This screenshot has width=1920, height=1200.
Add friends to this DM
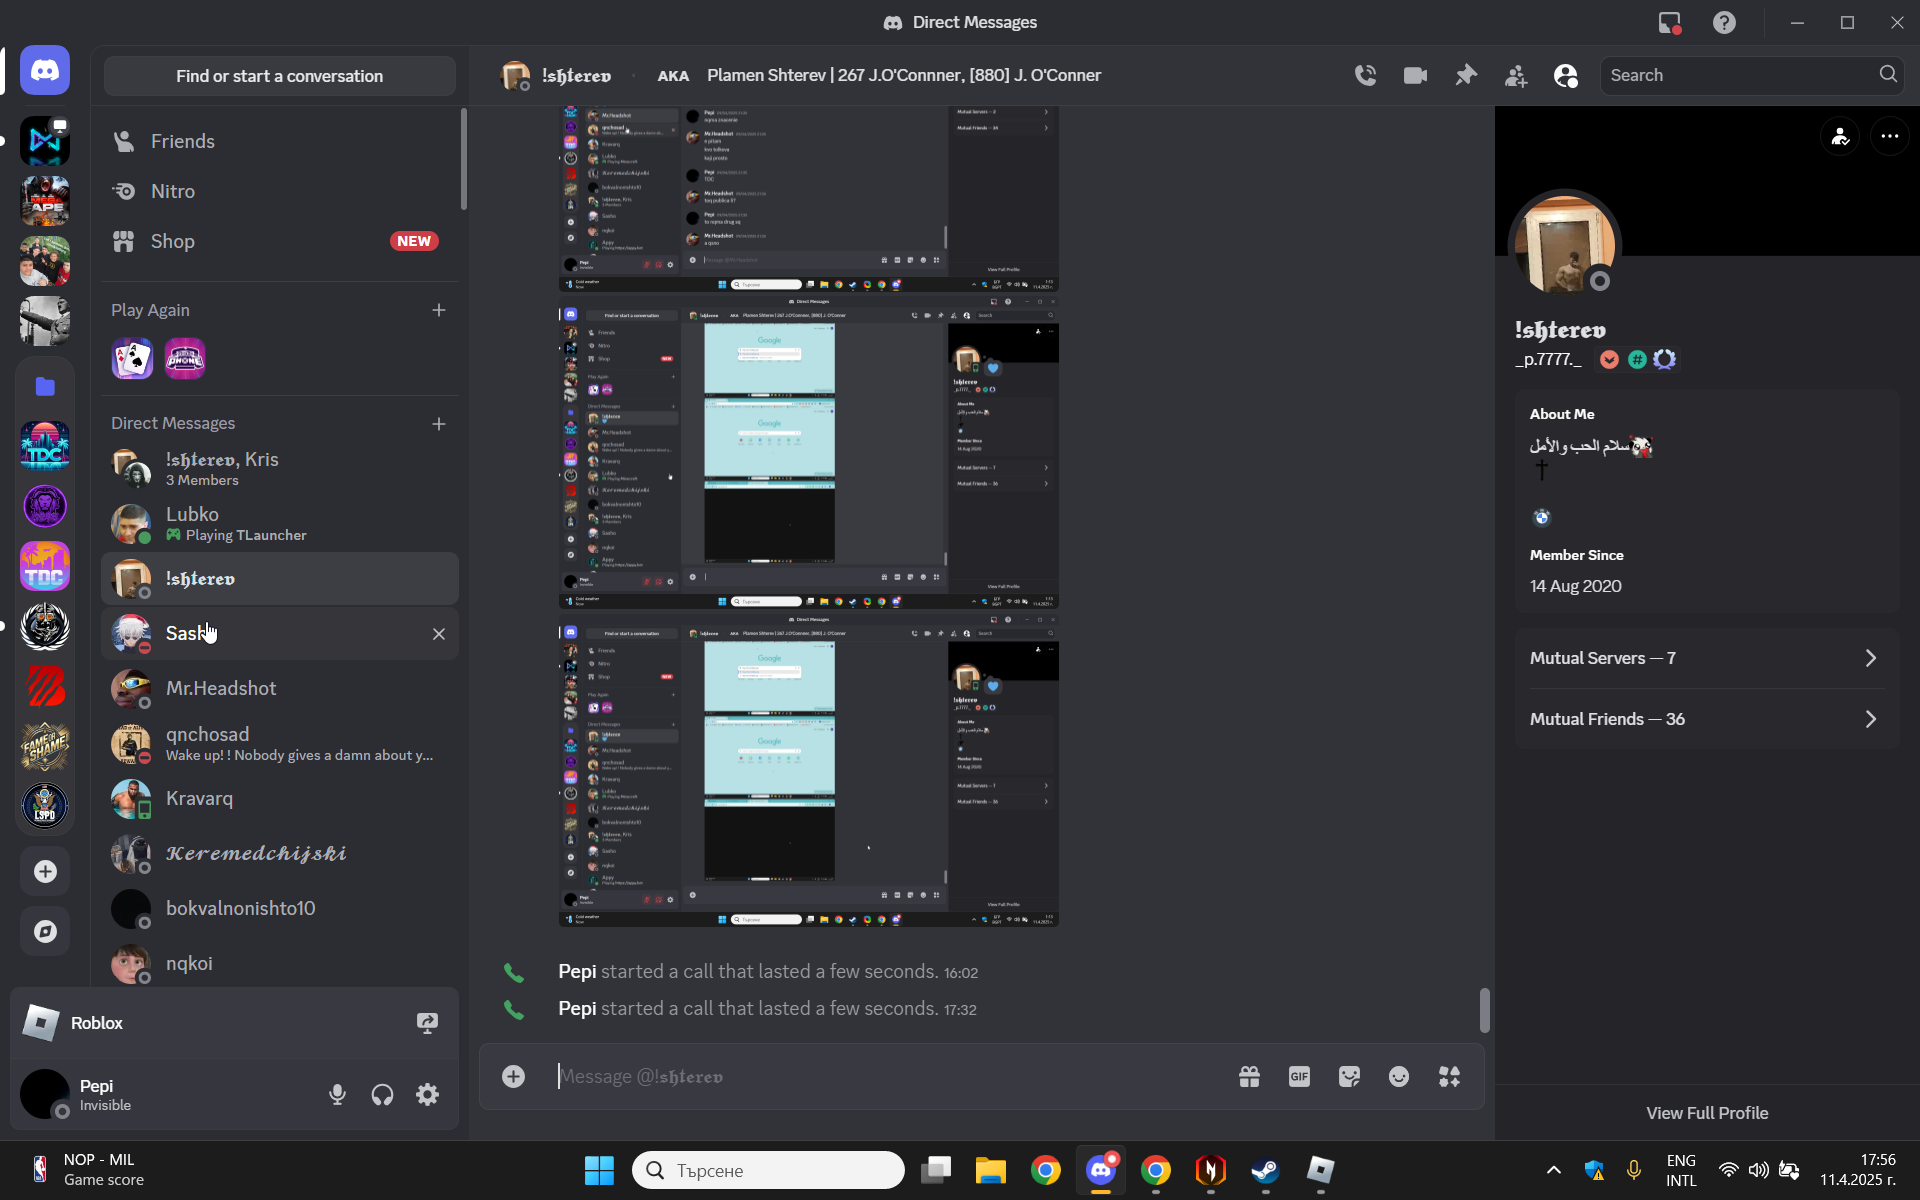click(x=1516, y=75)
